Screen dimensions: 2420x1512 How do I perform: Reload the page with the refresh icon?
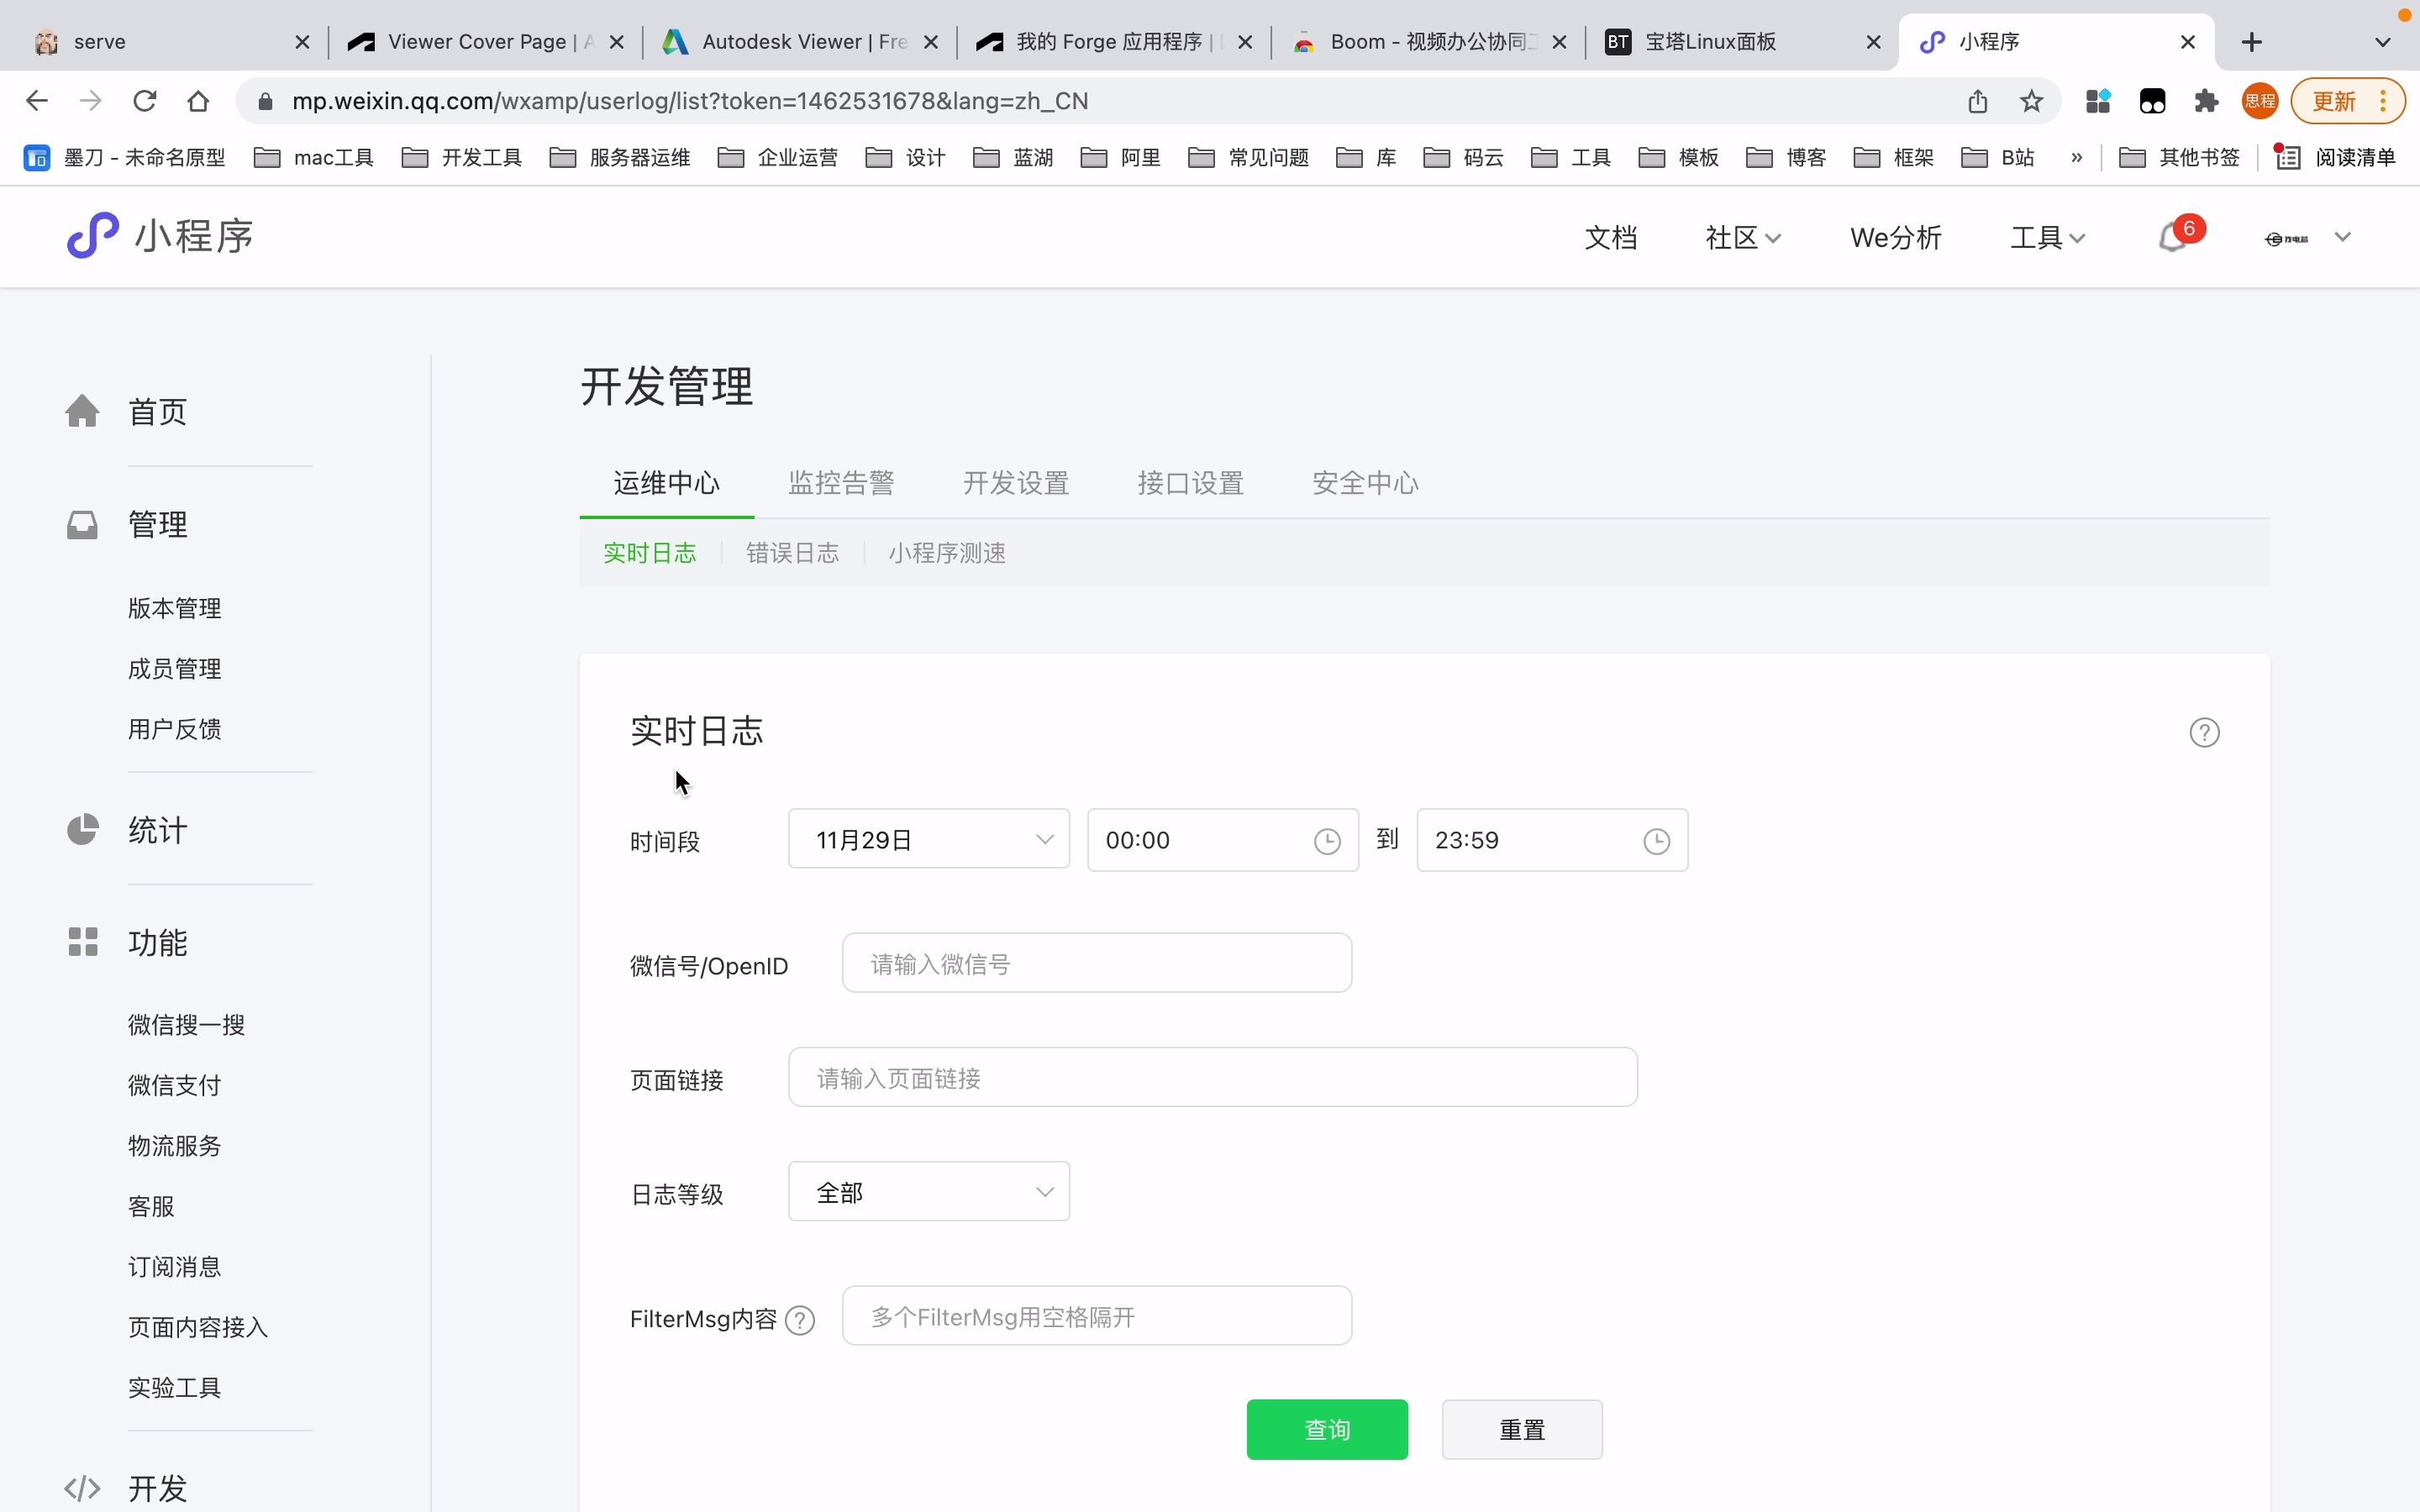click(145, 101)
